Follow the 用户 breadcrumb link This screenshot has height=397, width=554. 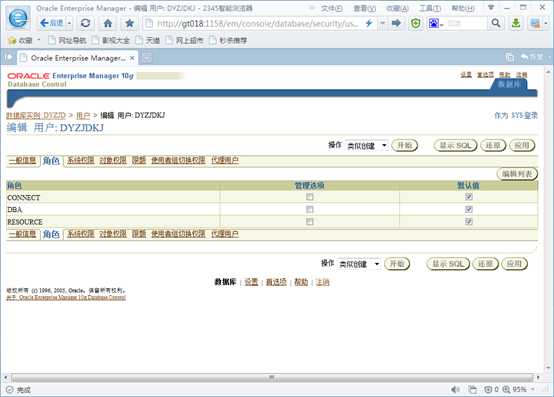(83, 115)
